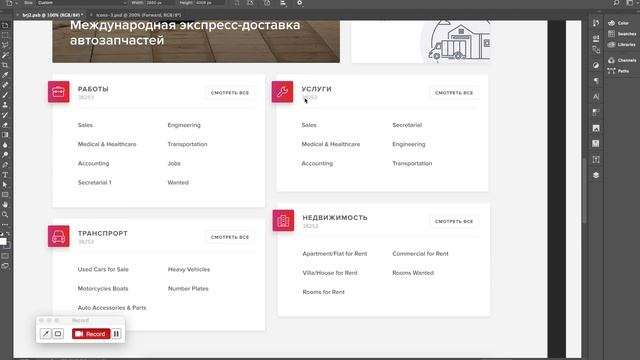Click 'Auto Accessories & Parts' text
The height and width of the screenshot is (360, 640).
[112, 308]
